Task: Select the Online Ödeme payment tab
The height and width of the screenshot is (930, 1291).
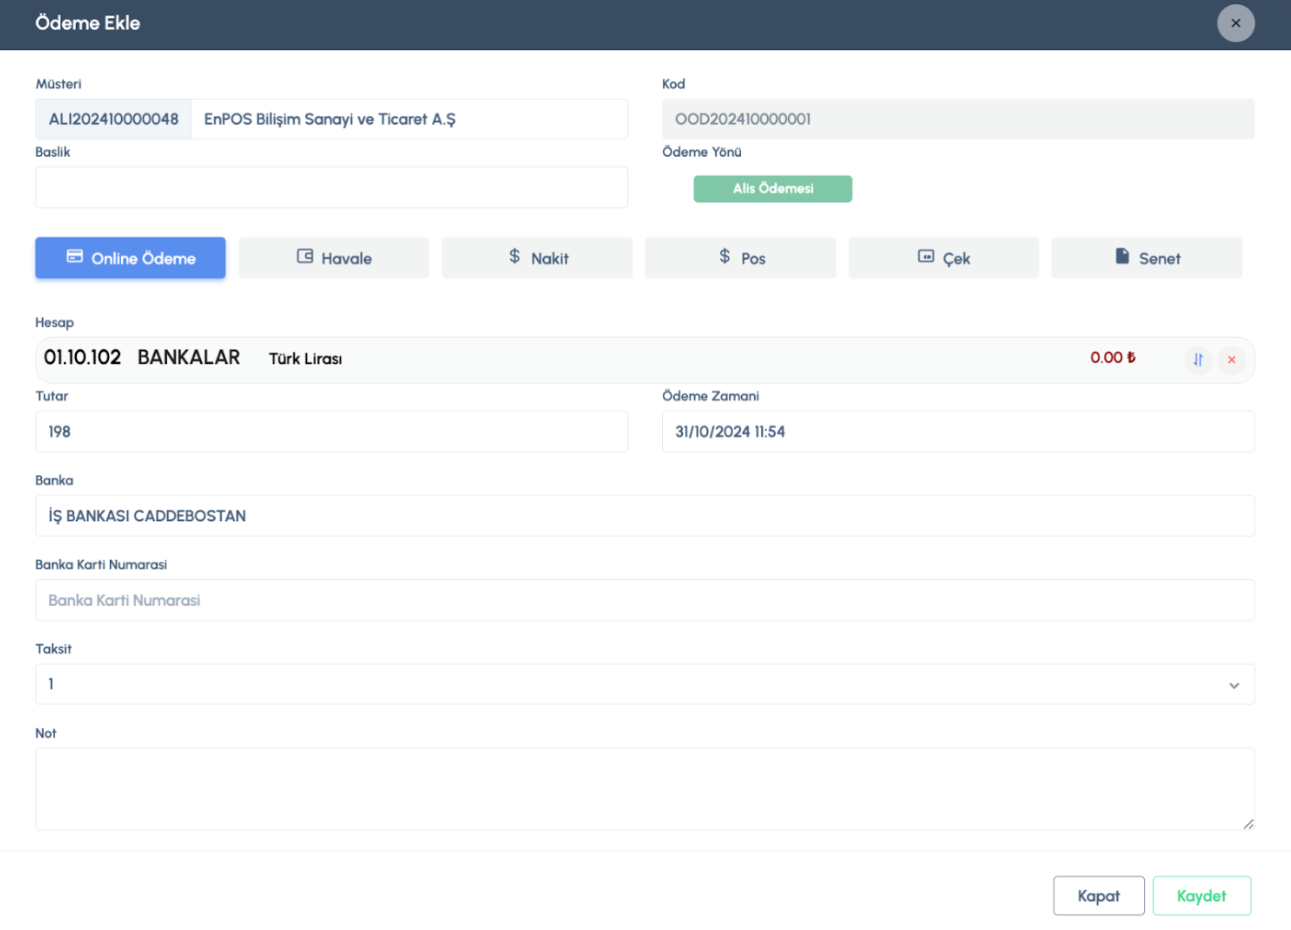Action: [130, 258]
